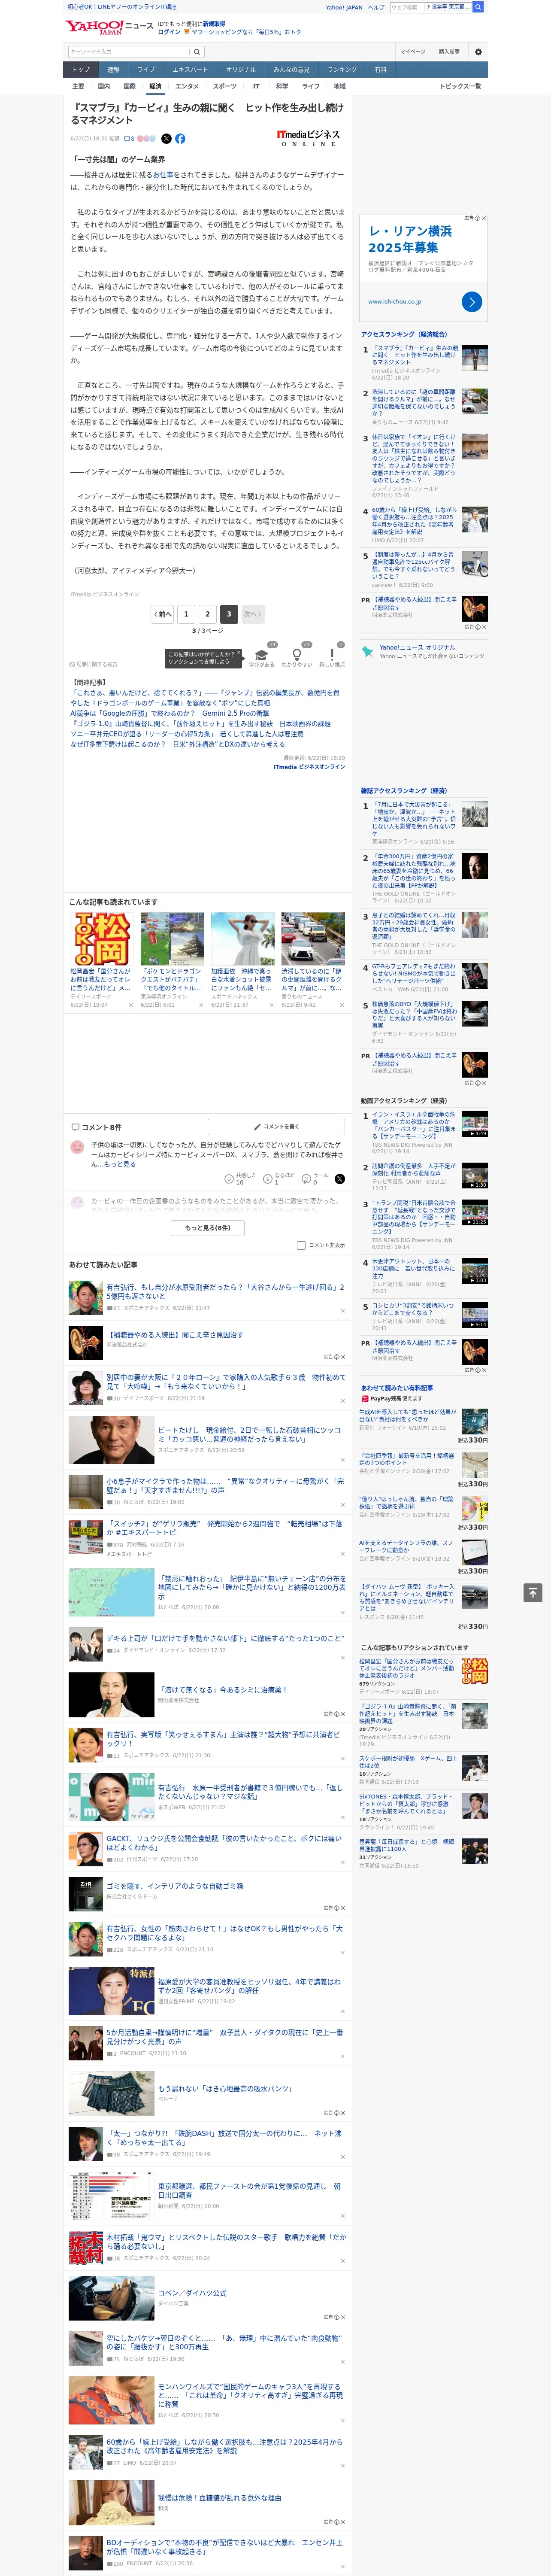Close the レ・リアン横浜 ad
The image size is (551, 2576).
pyautogui.click(x=484, y=218)
